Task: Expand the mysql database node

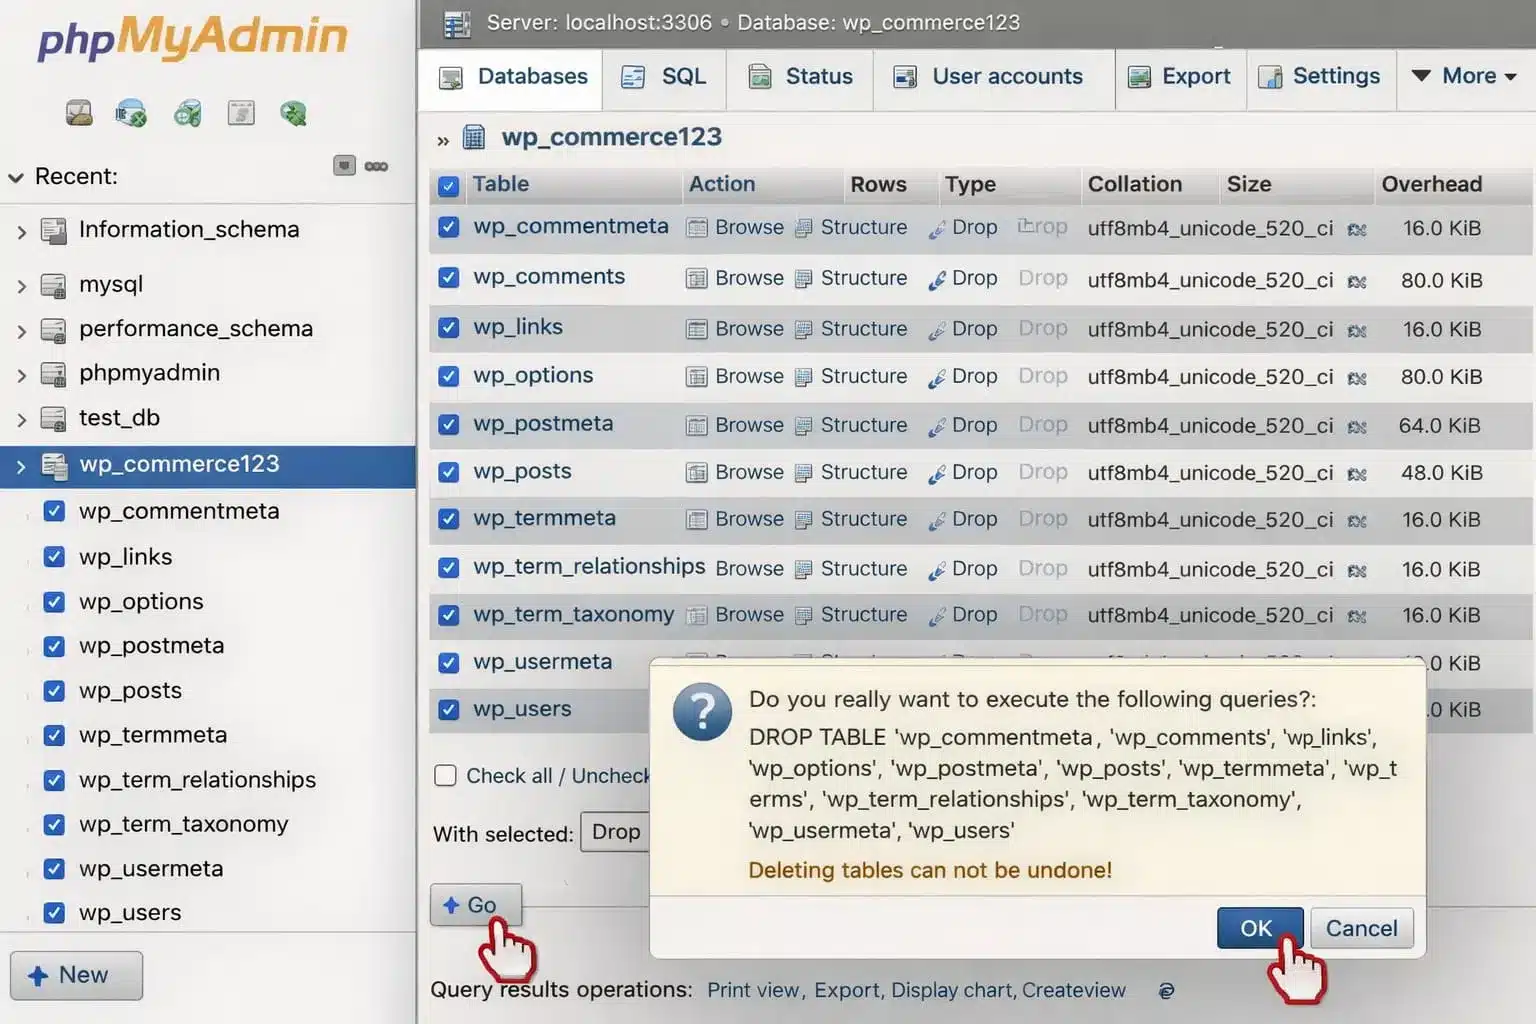Action: point(21,286)
